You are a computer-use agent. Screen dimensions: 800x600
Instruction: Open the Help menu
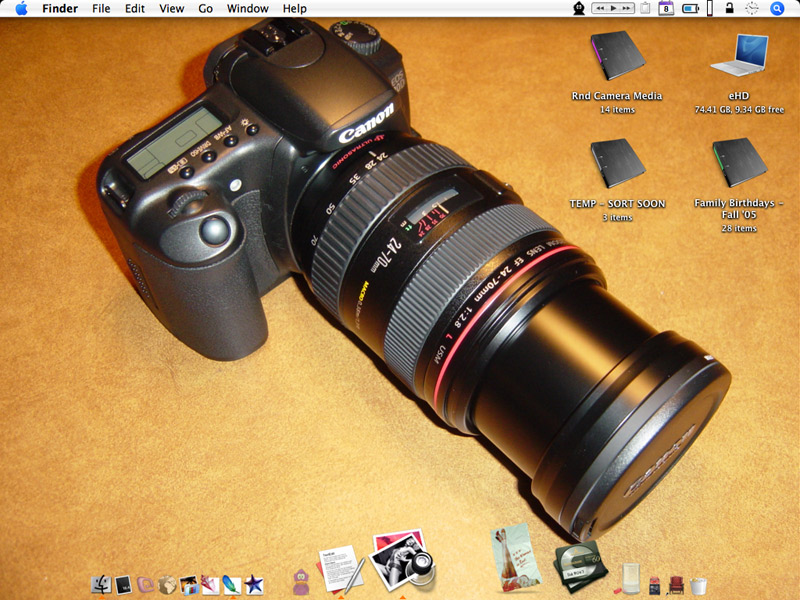[x=294, y=9]
